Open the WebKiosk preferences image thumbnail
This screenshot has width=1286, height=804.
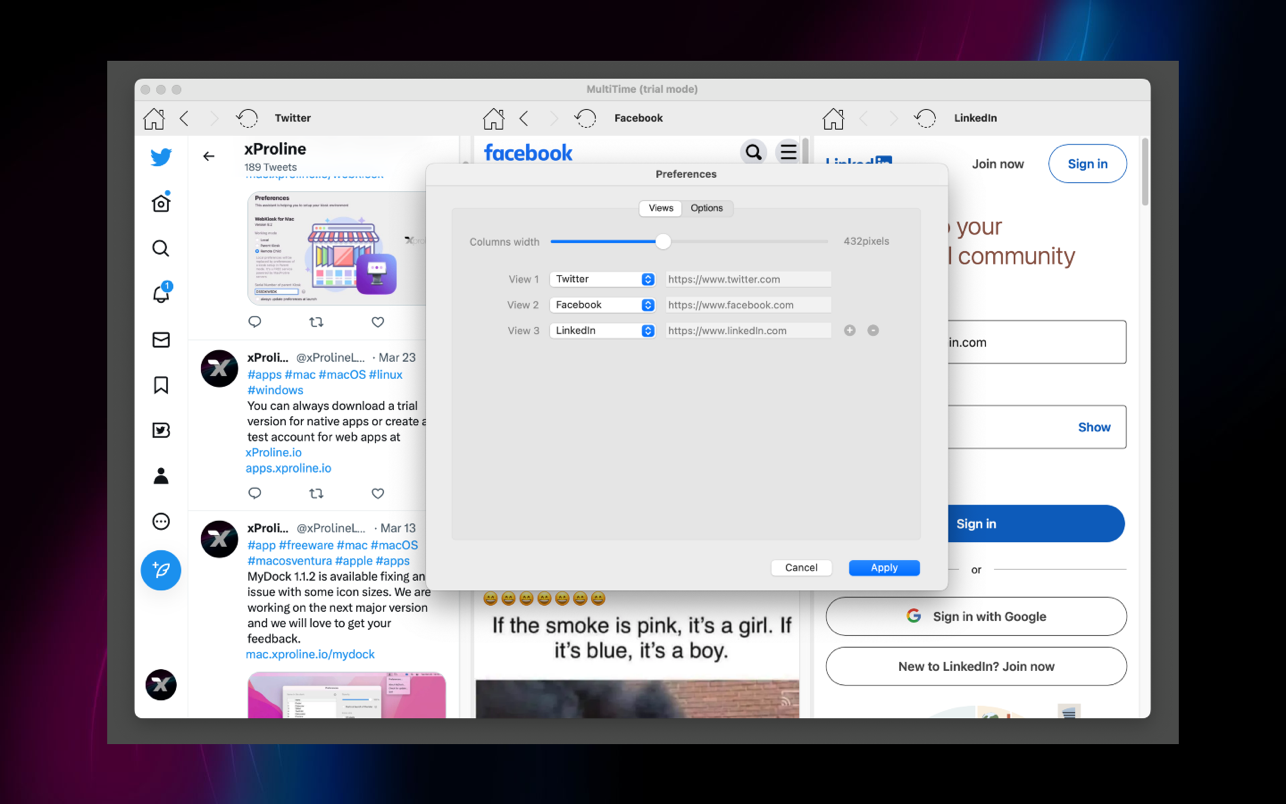pyautogui.click(x=337, y=248)
